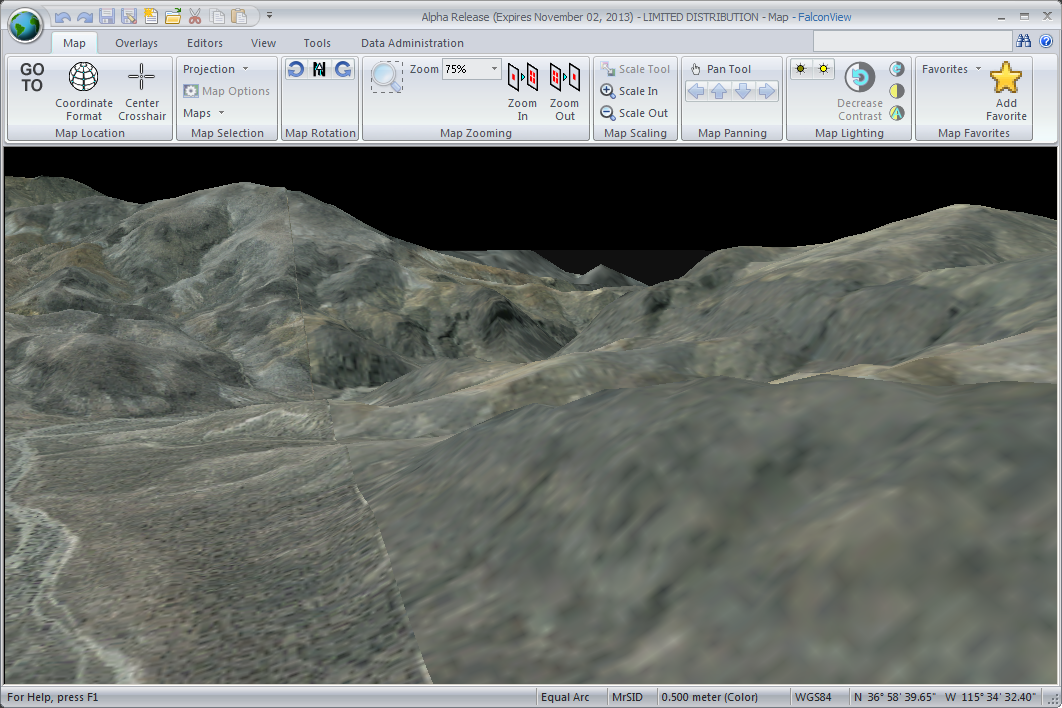Switch to the Overlays tab
The width and height of the screenshot is (1062, 708).
135,43
